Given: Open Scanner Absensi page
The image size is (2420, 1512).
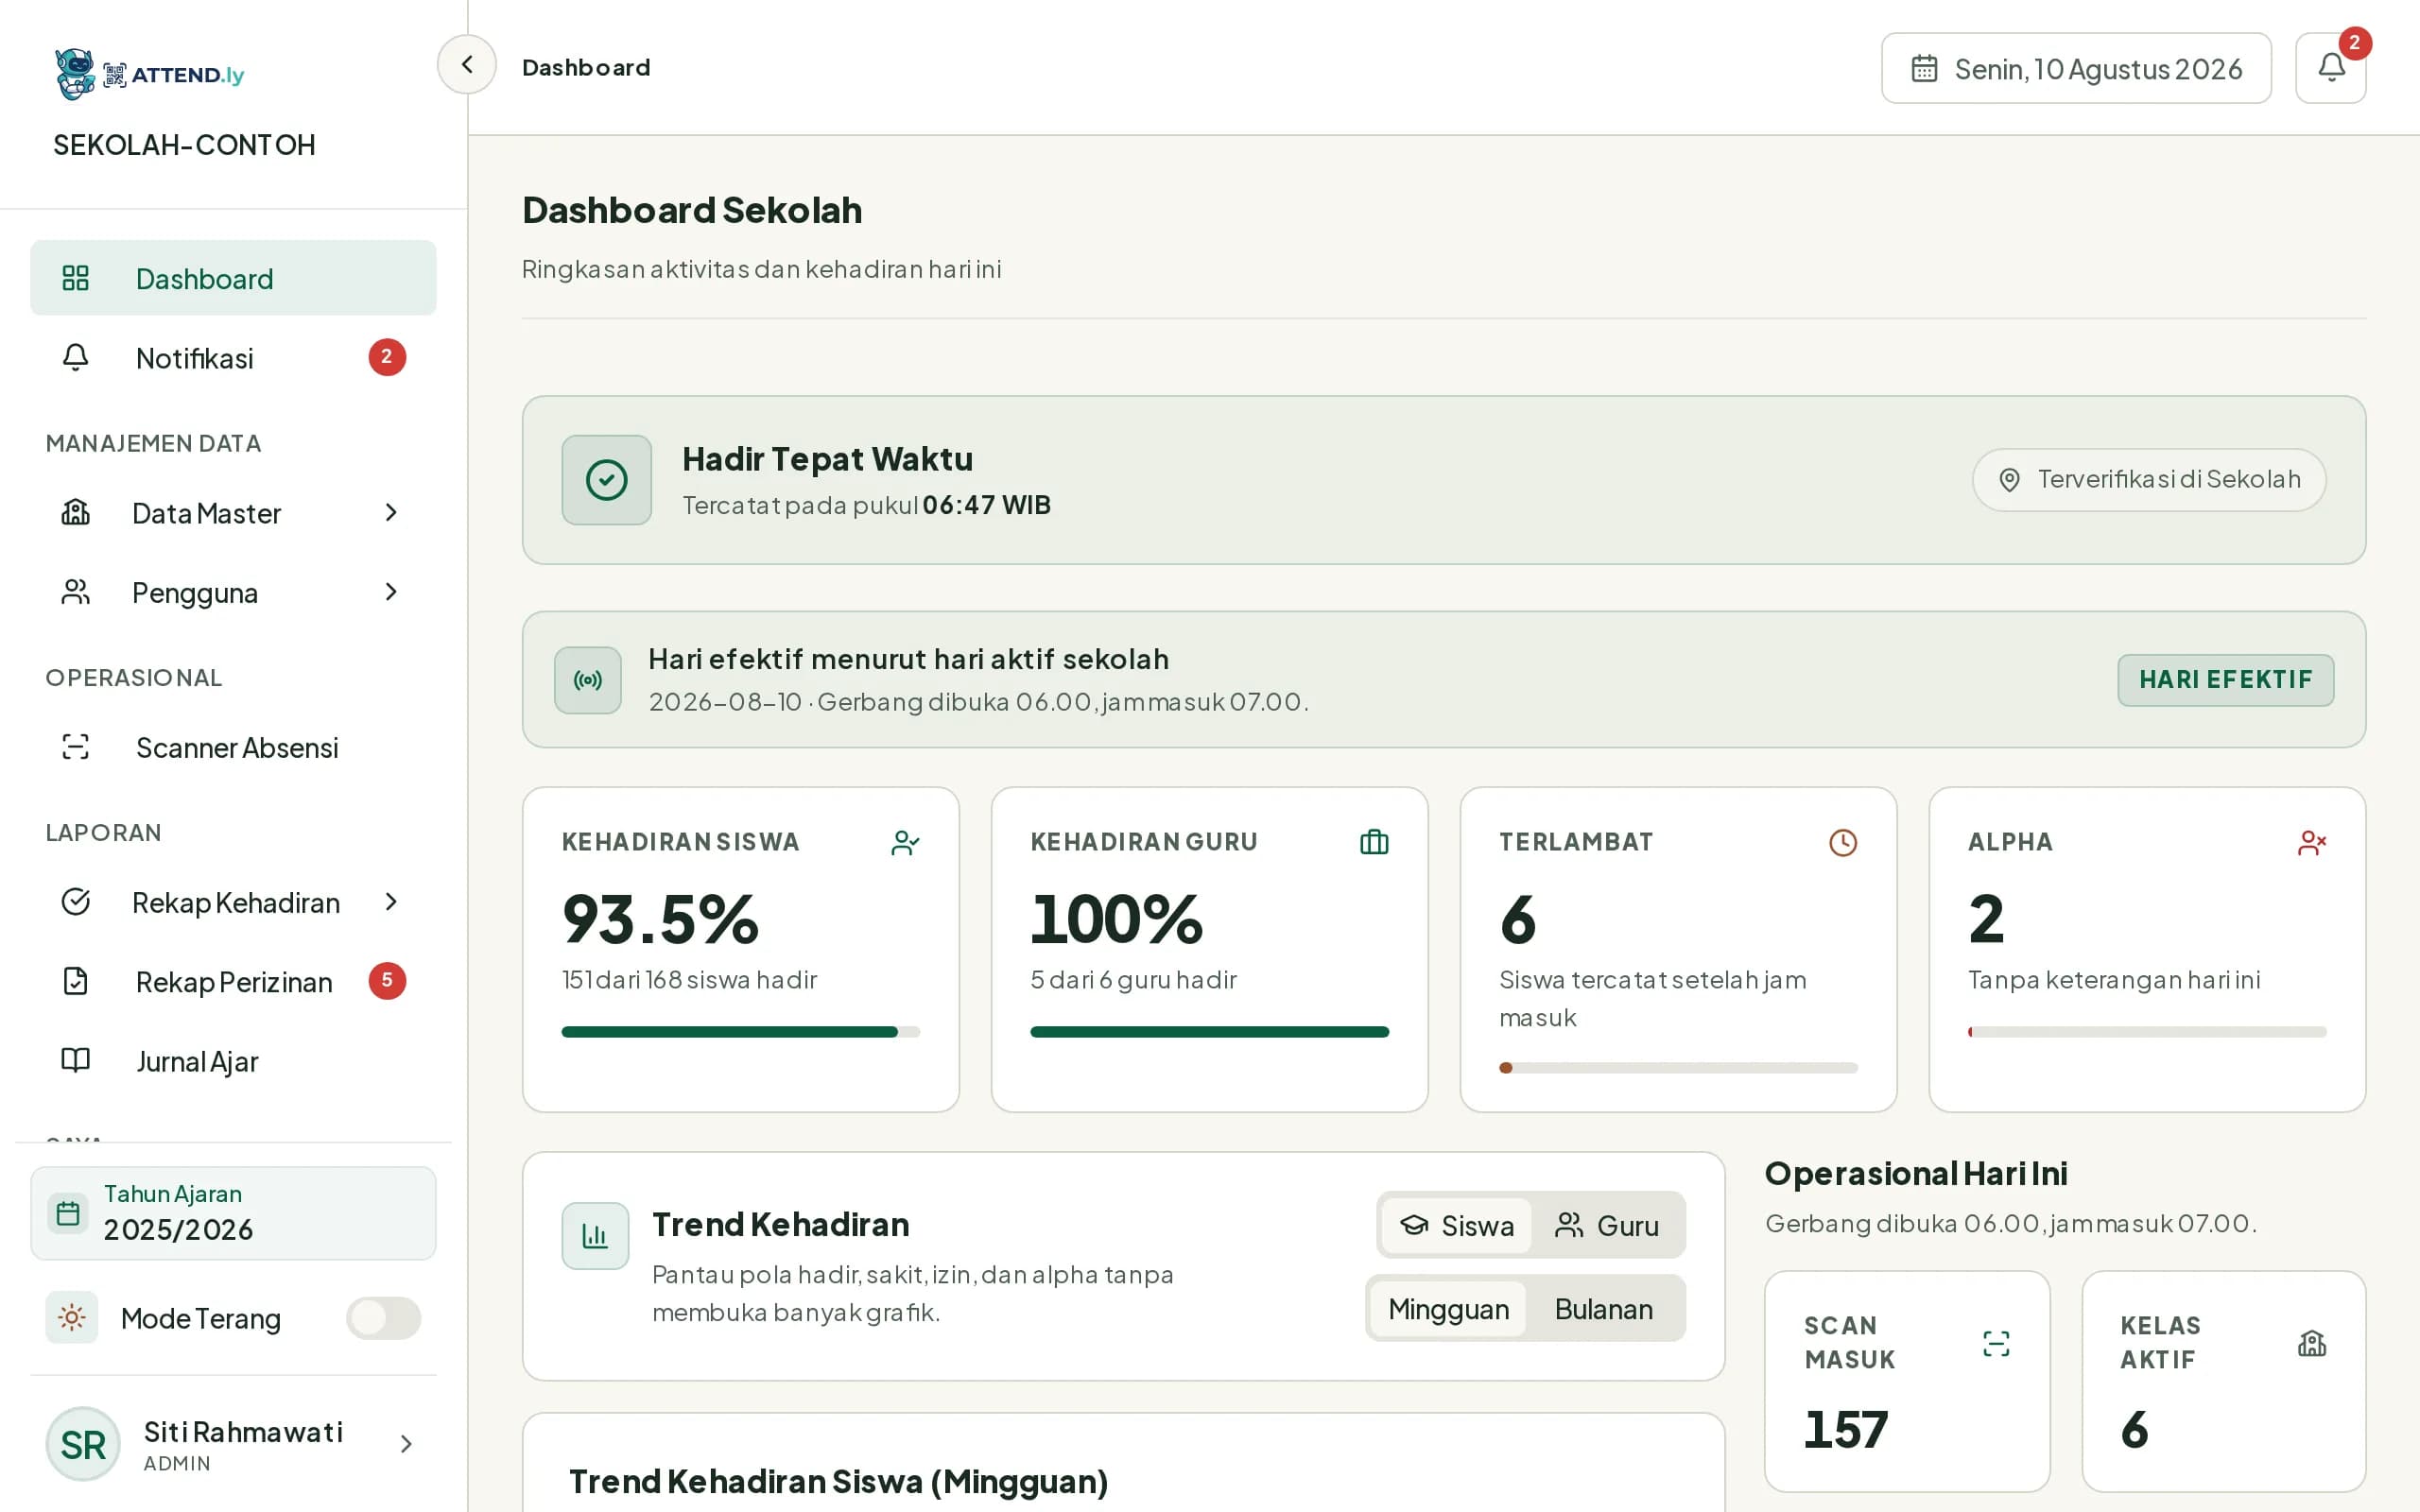Looking at the screenshot, I should [x=233, y=747].
